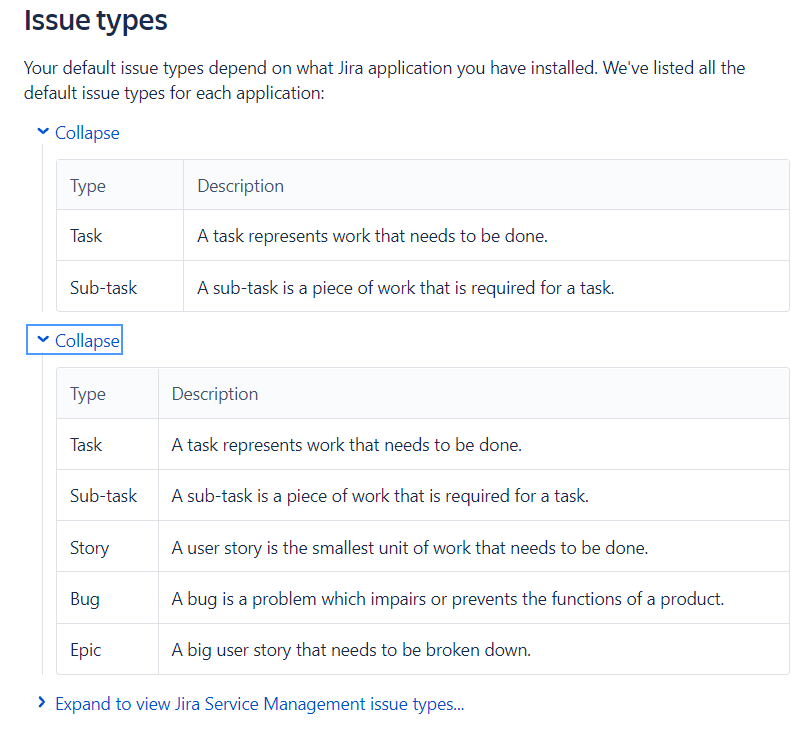Click the bug description about impaired functions
The image size is (796, 740).
click(x=447, y=599)
